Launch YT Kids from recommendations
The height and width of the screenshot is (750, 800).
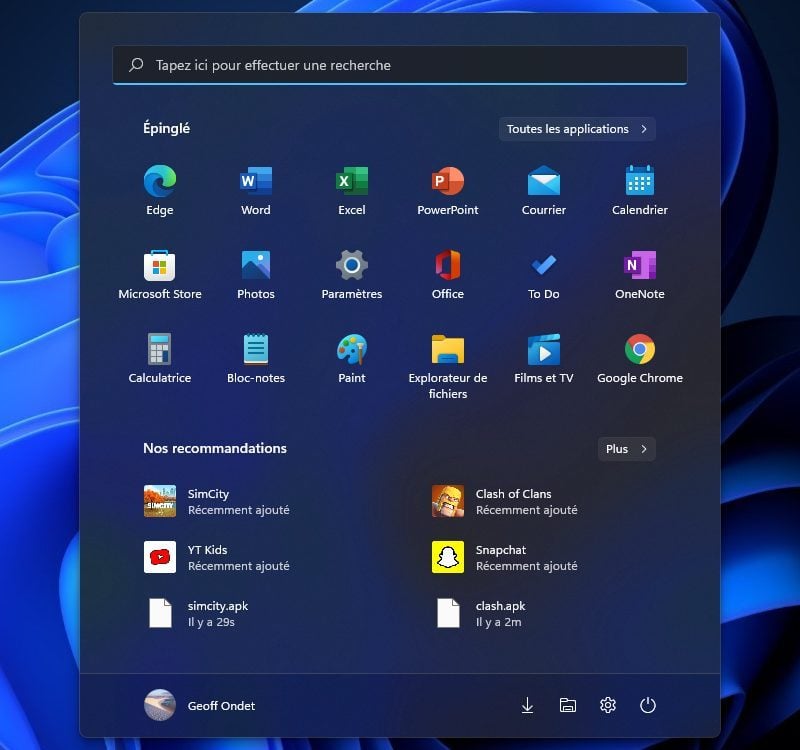(217, 557)
